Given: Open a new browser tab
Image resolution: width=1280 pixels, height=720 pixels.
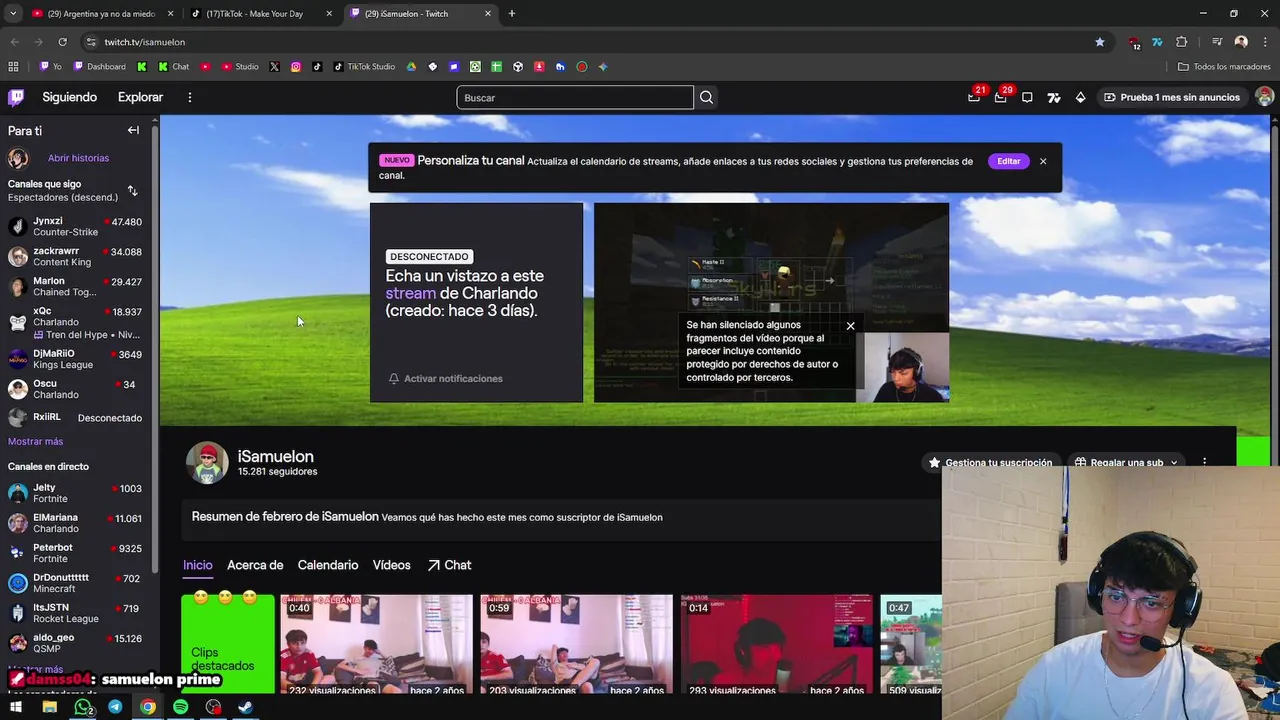Looking at the screenshot, I should 512,13.
